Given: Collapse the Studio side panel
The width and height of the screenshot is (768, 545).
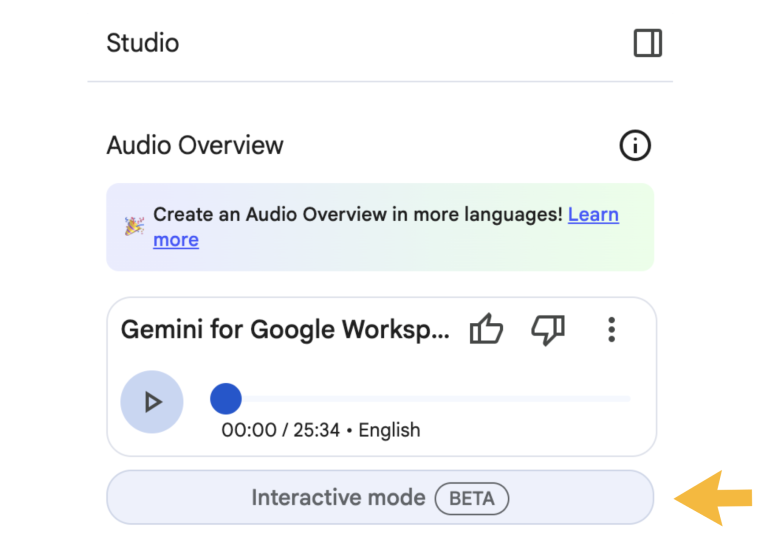Looking at the screenshot, I should tap(648, 43).
